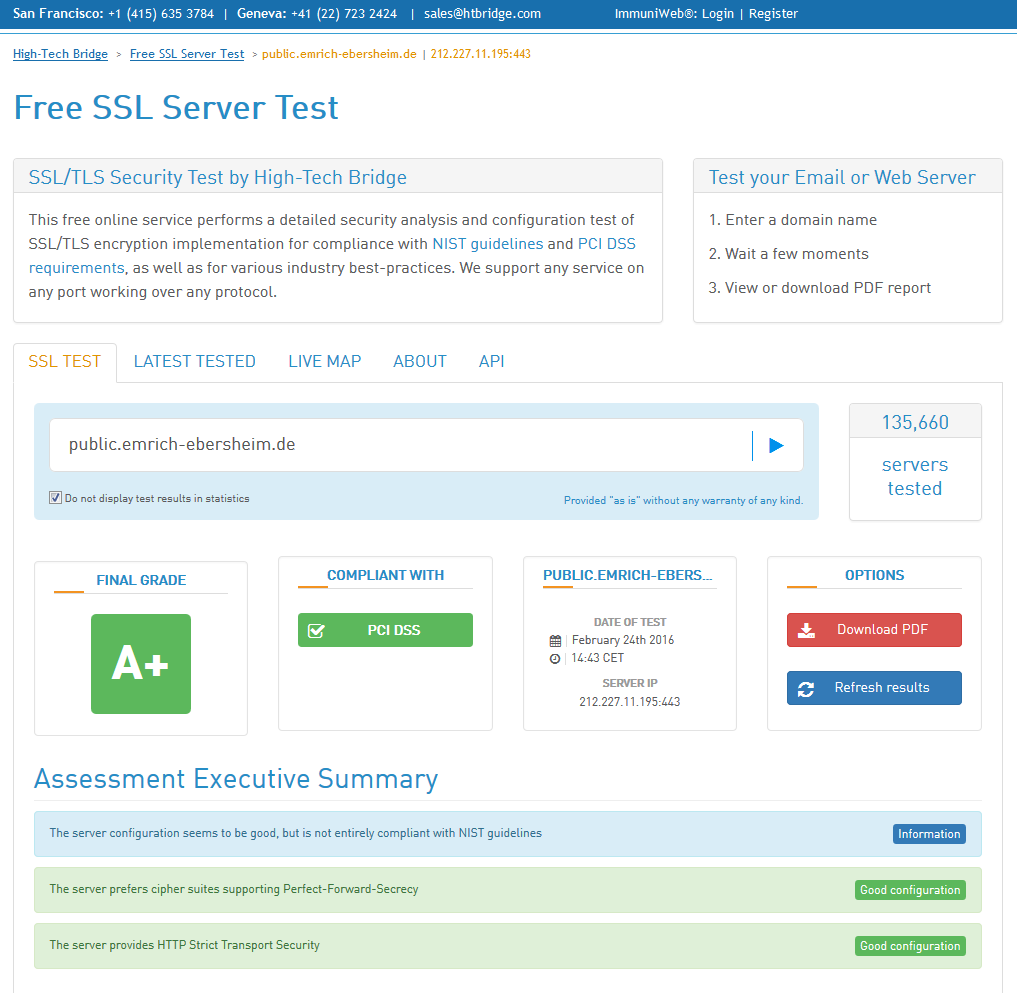1017x993 pixels.
Task: Click the calendar icon beside February 24th 2016
Action: (555, 641)
